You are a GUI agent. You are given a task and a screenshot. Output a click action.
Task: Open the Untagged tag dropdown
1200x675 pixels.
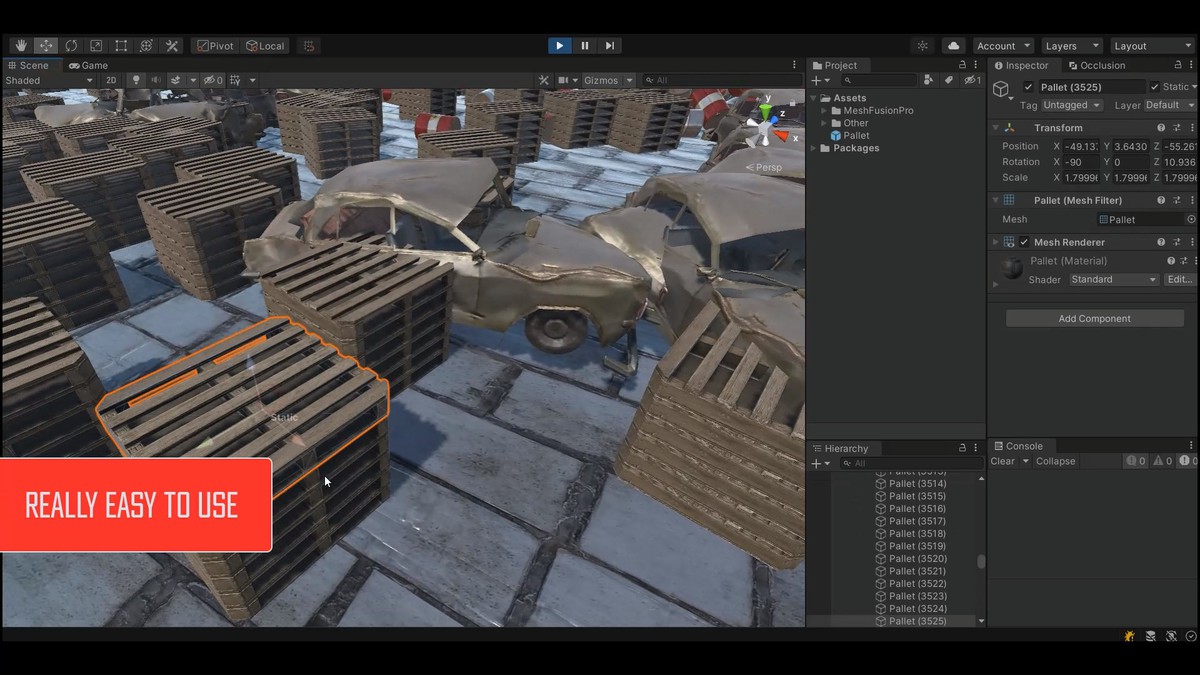pyautogui.click(x=1072, y=105)
